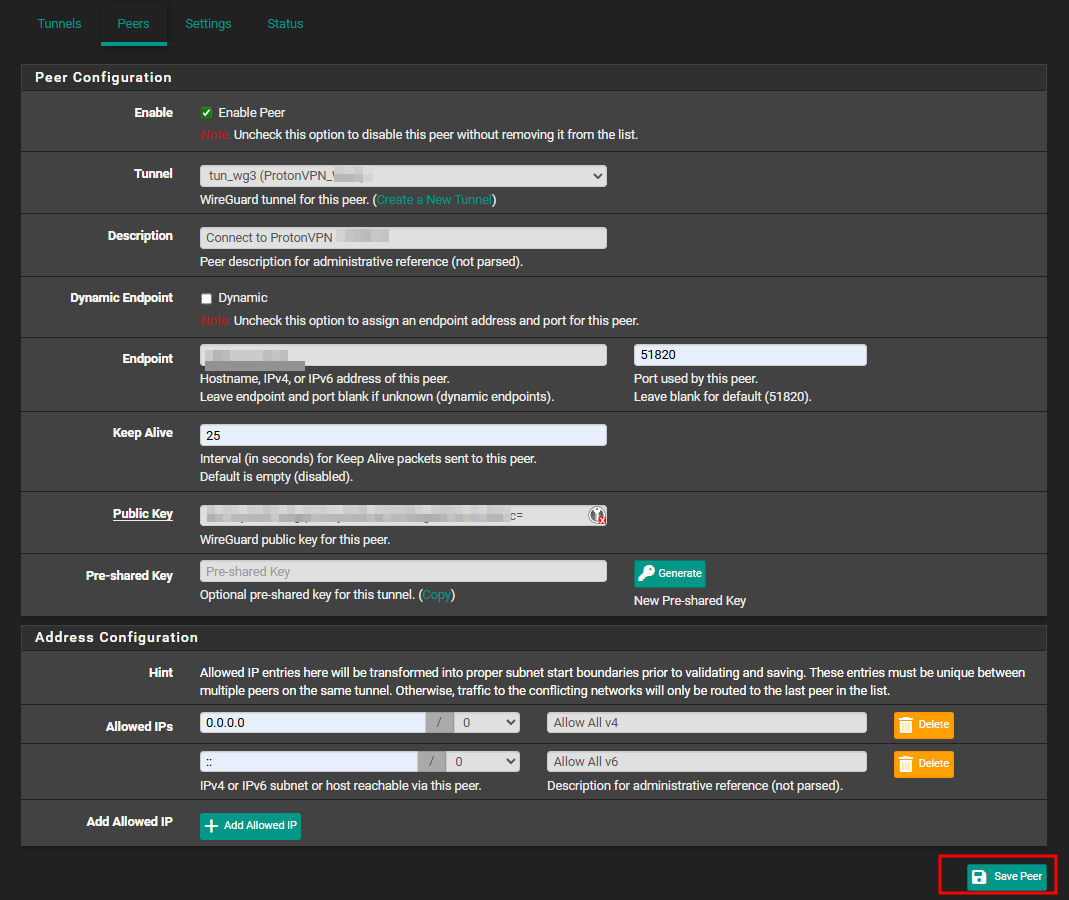Image resolution: width=1069 pixels, height=900 pixels.
Task: Expand the IPv6 prefix length dropdown
Action: pyautogui.click(x=483, y=762)
